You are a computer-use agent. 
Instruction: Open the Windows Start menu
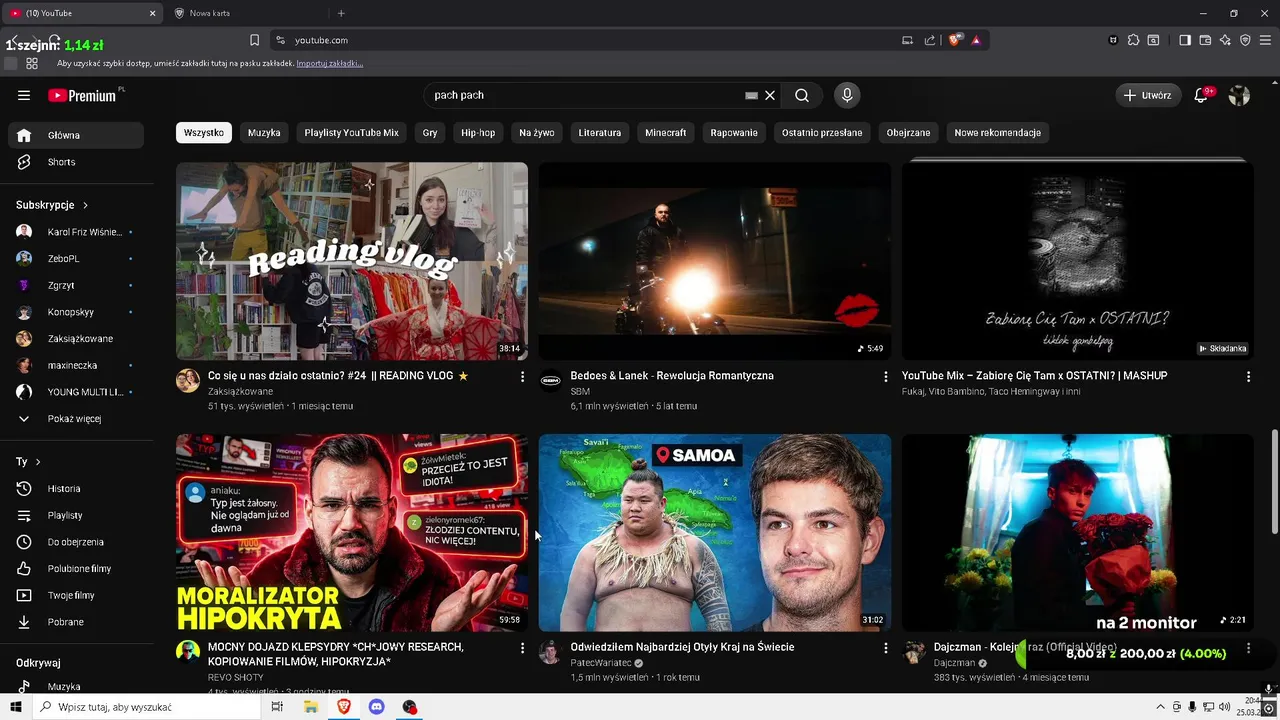point(15,707)
